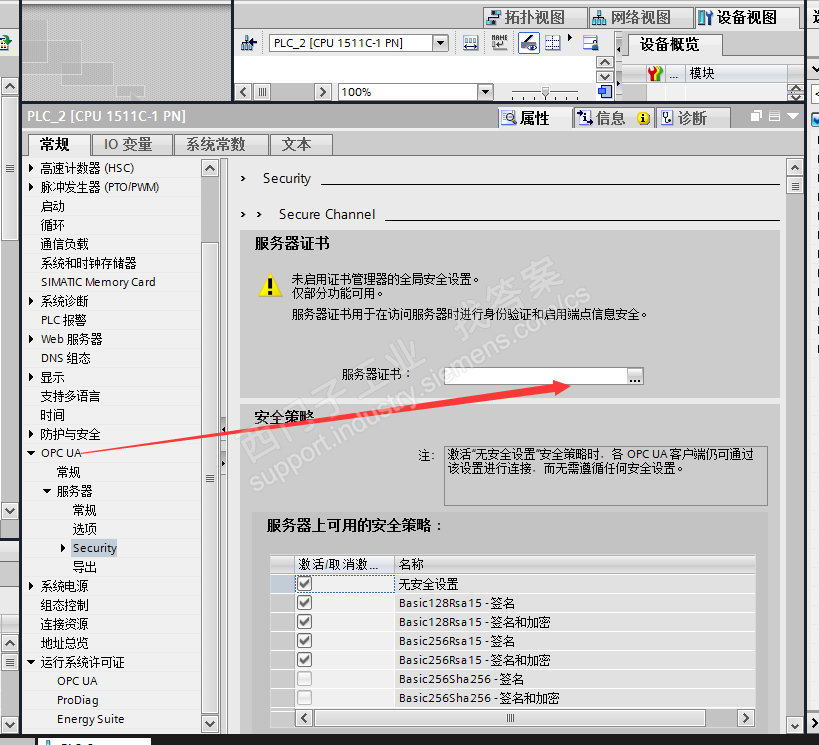The width and height of the screenshot is (819, 745).
Task: Expand the 脉冲发生器 (PTO/PWM) node
Action: [31, 187]
